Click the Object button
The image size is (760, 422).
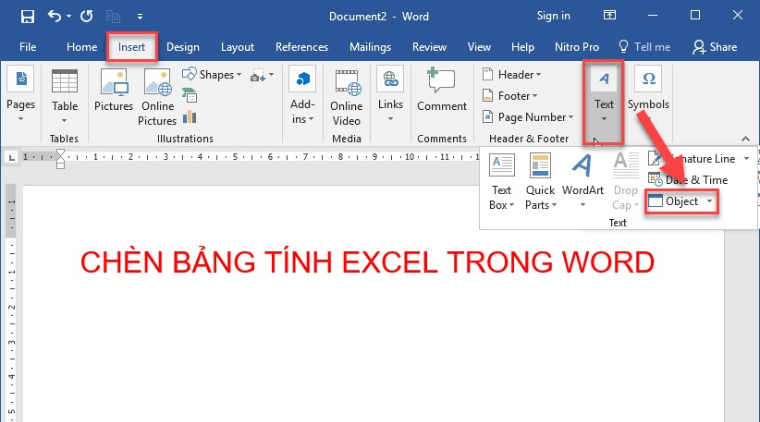click(674, 201)
